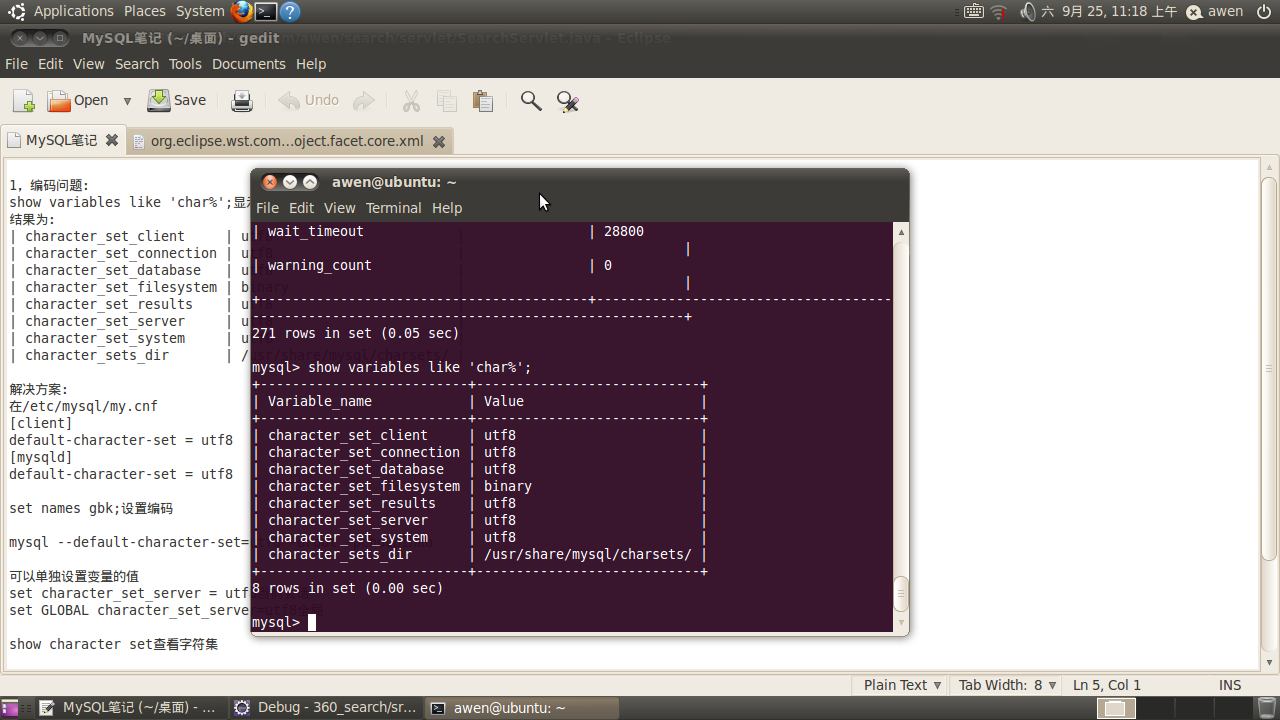The height and width of the screenshot is (720, 1280).
Task: Open the System menu in top panel
Action: pos(200,12)
